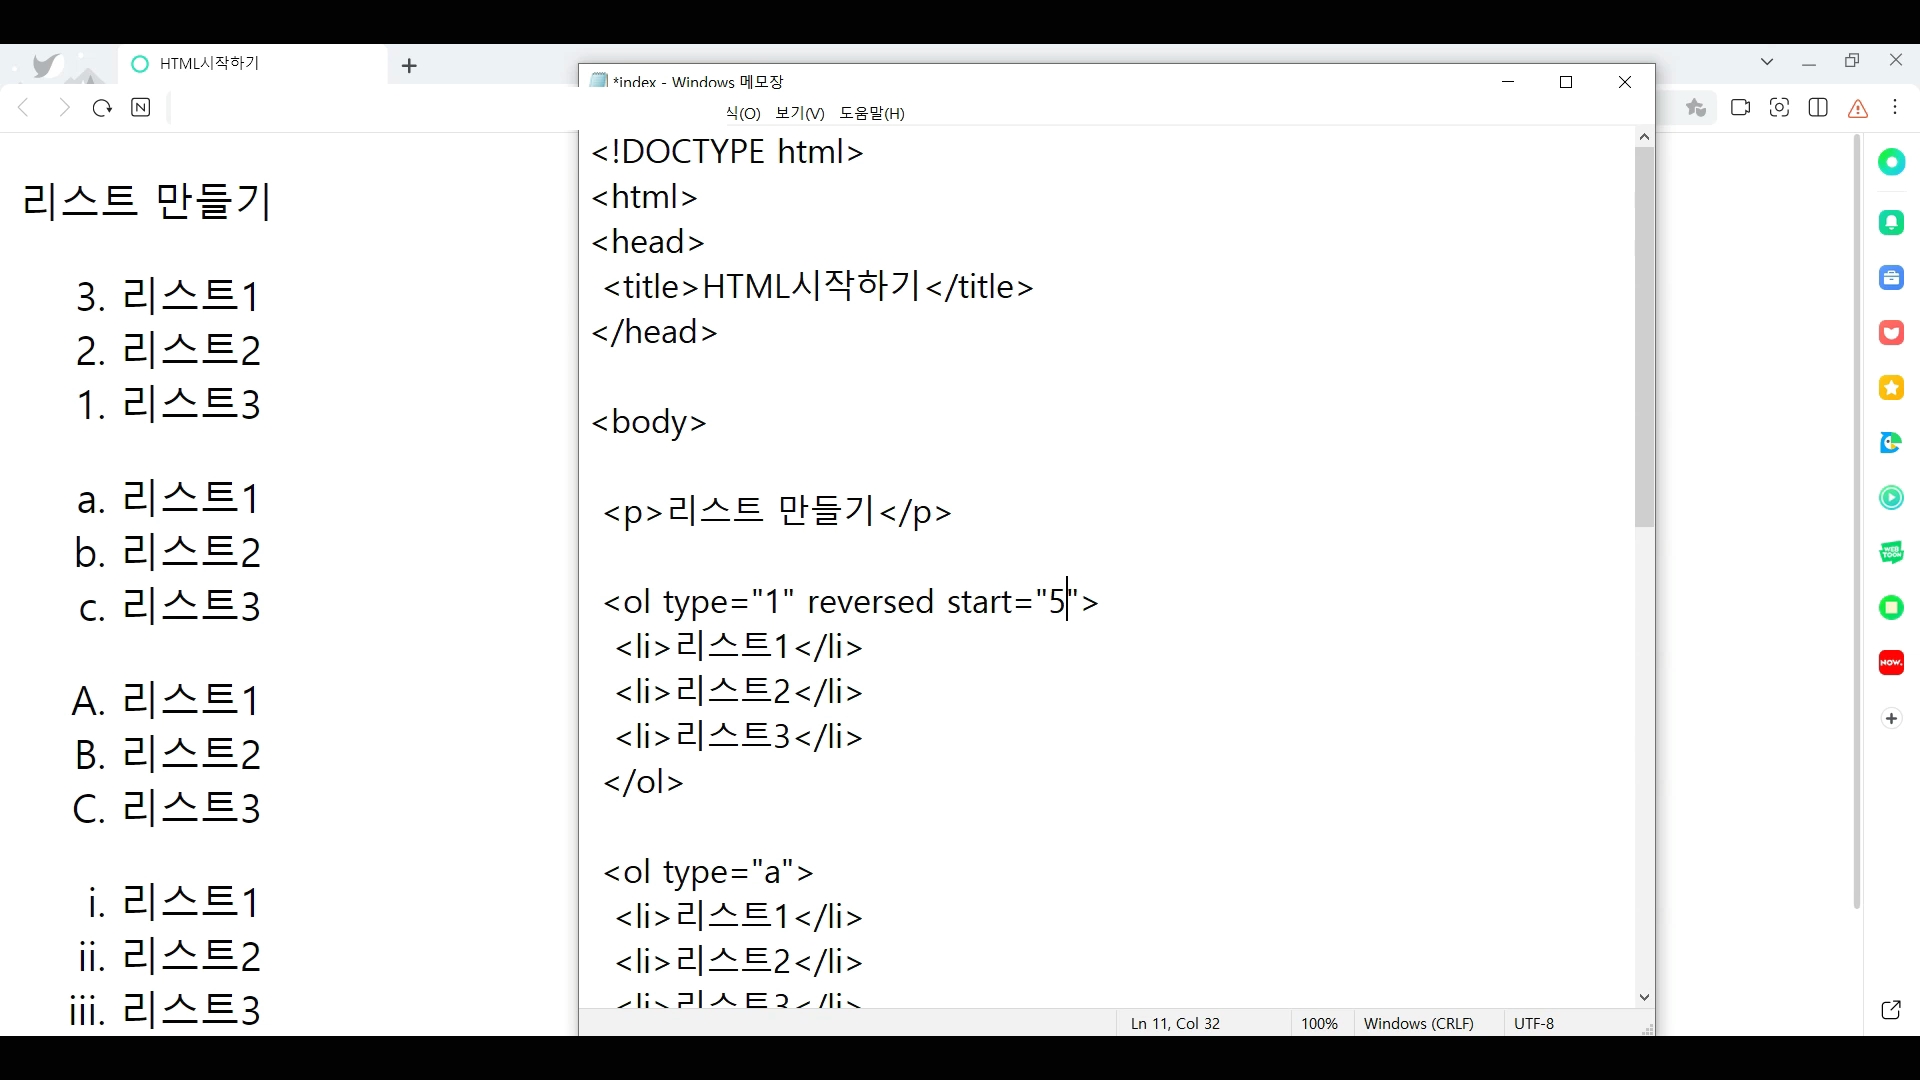Click the bookmark star icon in address bar
The width and height of the screenshot is (1920, 1080).
[1696, 108]
